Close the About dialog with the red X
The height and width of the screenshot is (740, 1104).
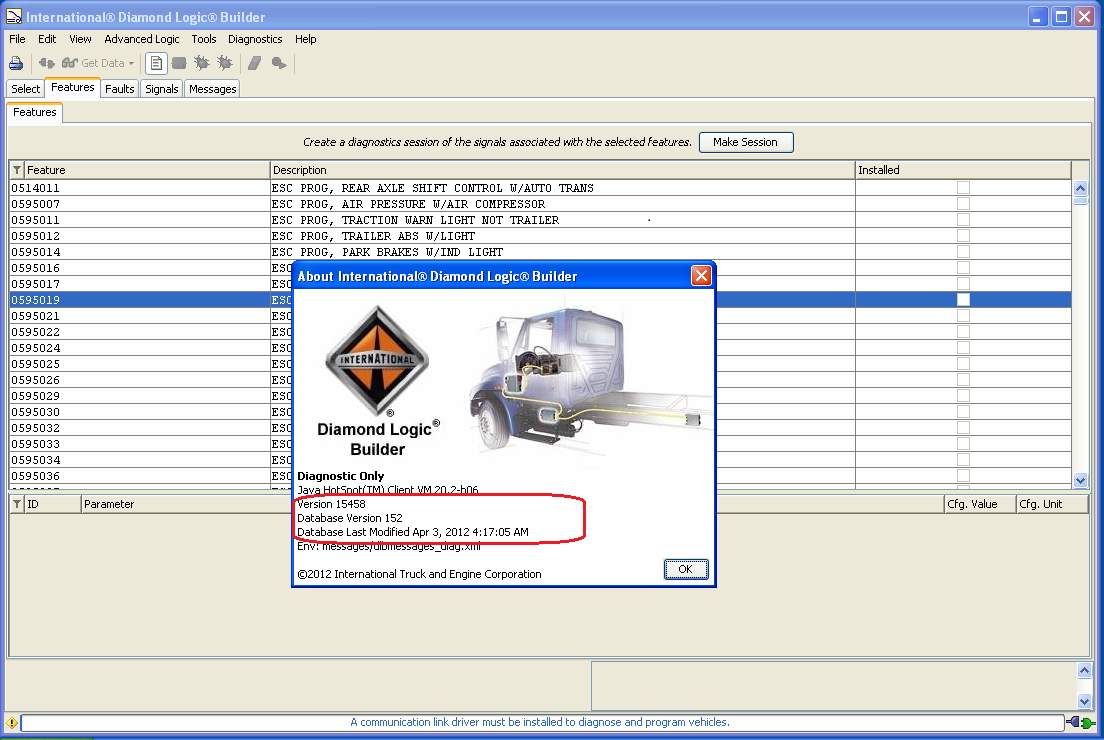pyautogui.click(x=701, y=276)
